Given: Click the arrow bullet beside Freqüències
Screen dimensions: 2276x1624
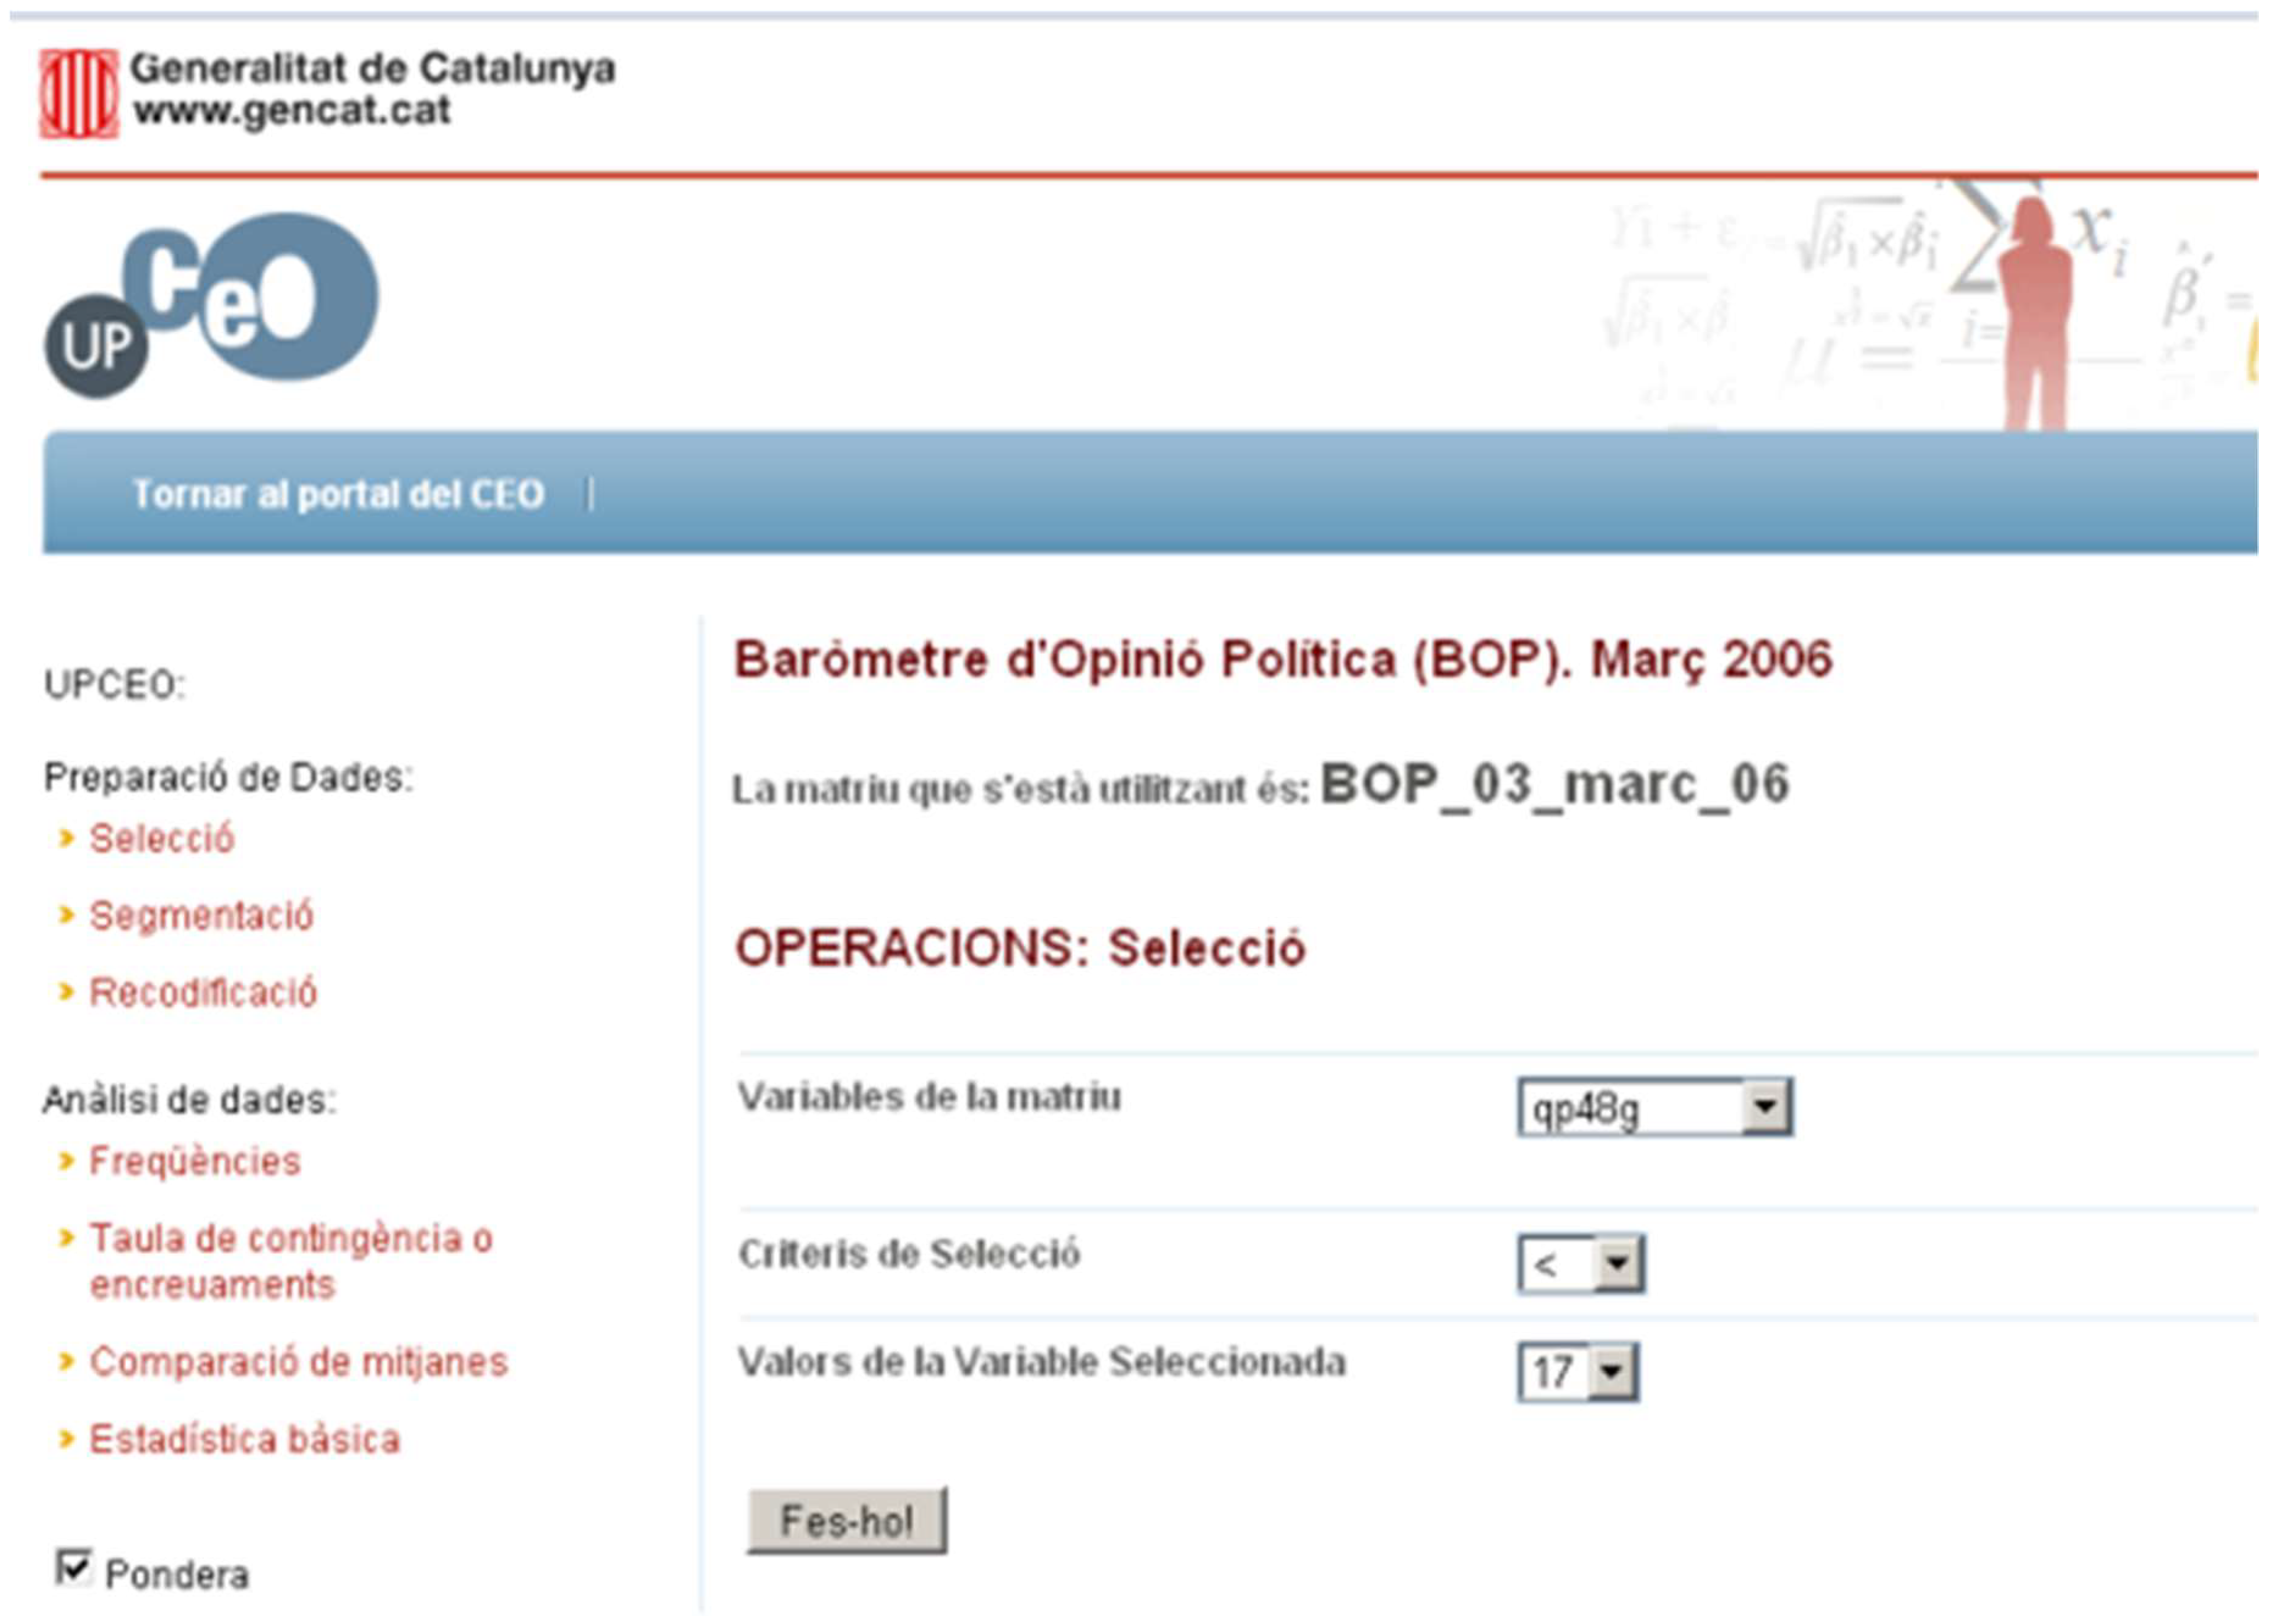Looking at the screenshot, I should pos(67,1161).
